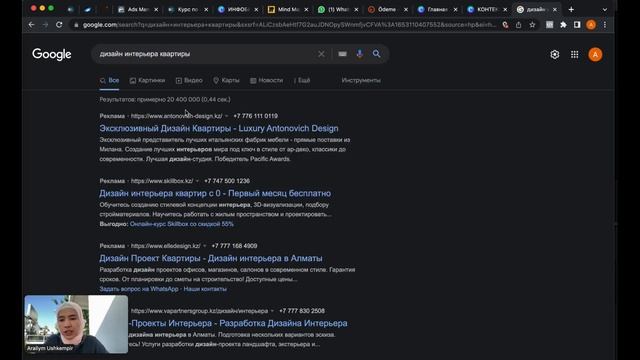Open Онлайн-курс Skillbox со скидкой link
640x360 pixels.
[x=182, y=224]
